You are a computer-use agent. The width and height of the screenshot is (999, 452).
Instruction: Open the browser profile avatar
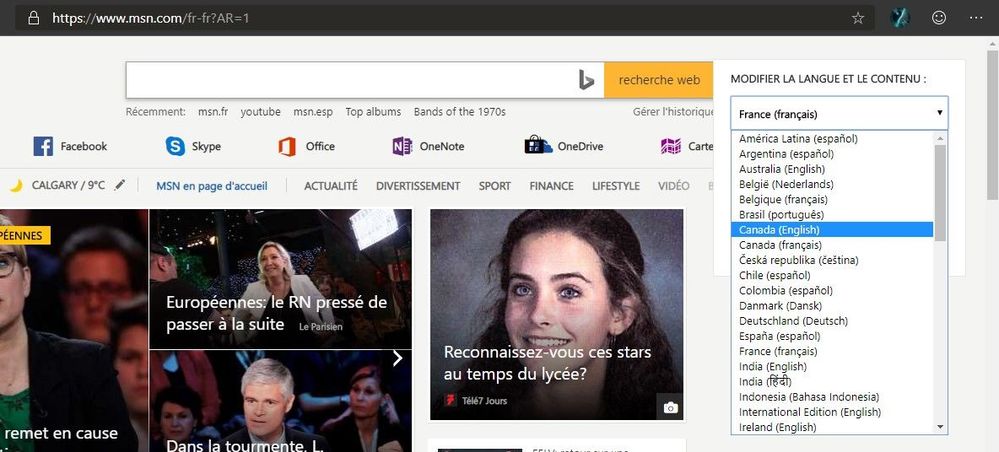[x=900, y=18]
